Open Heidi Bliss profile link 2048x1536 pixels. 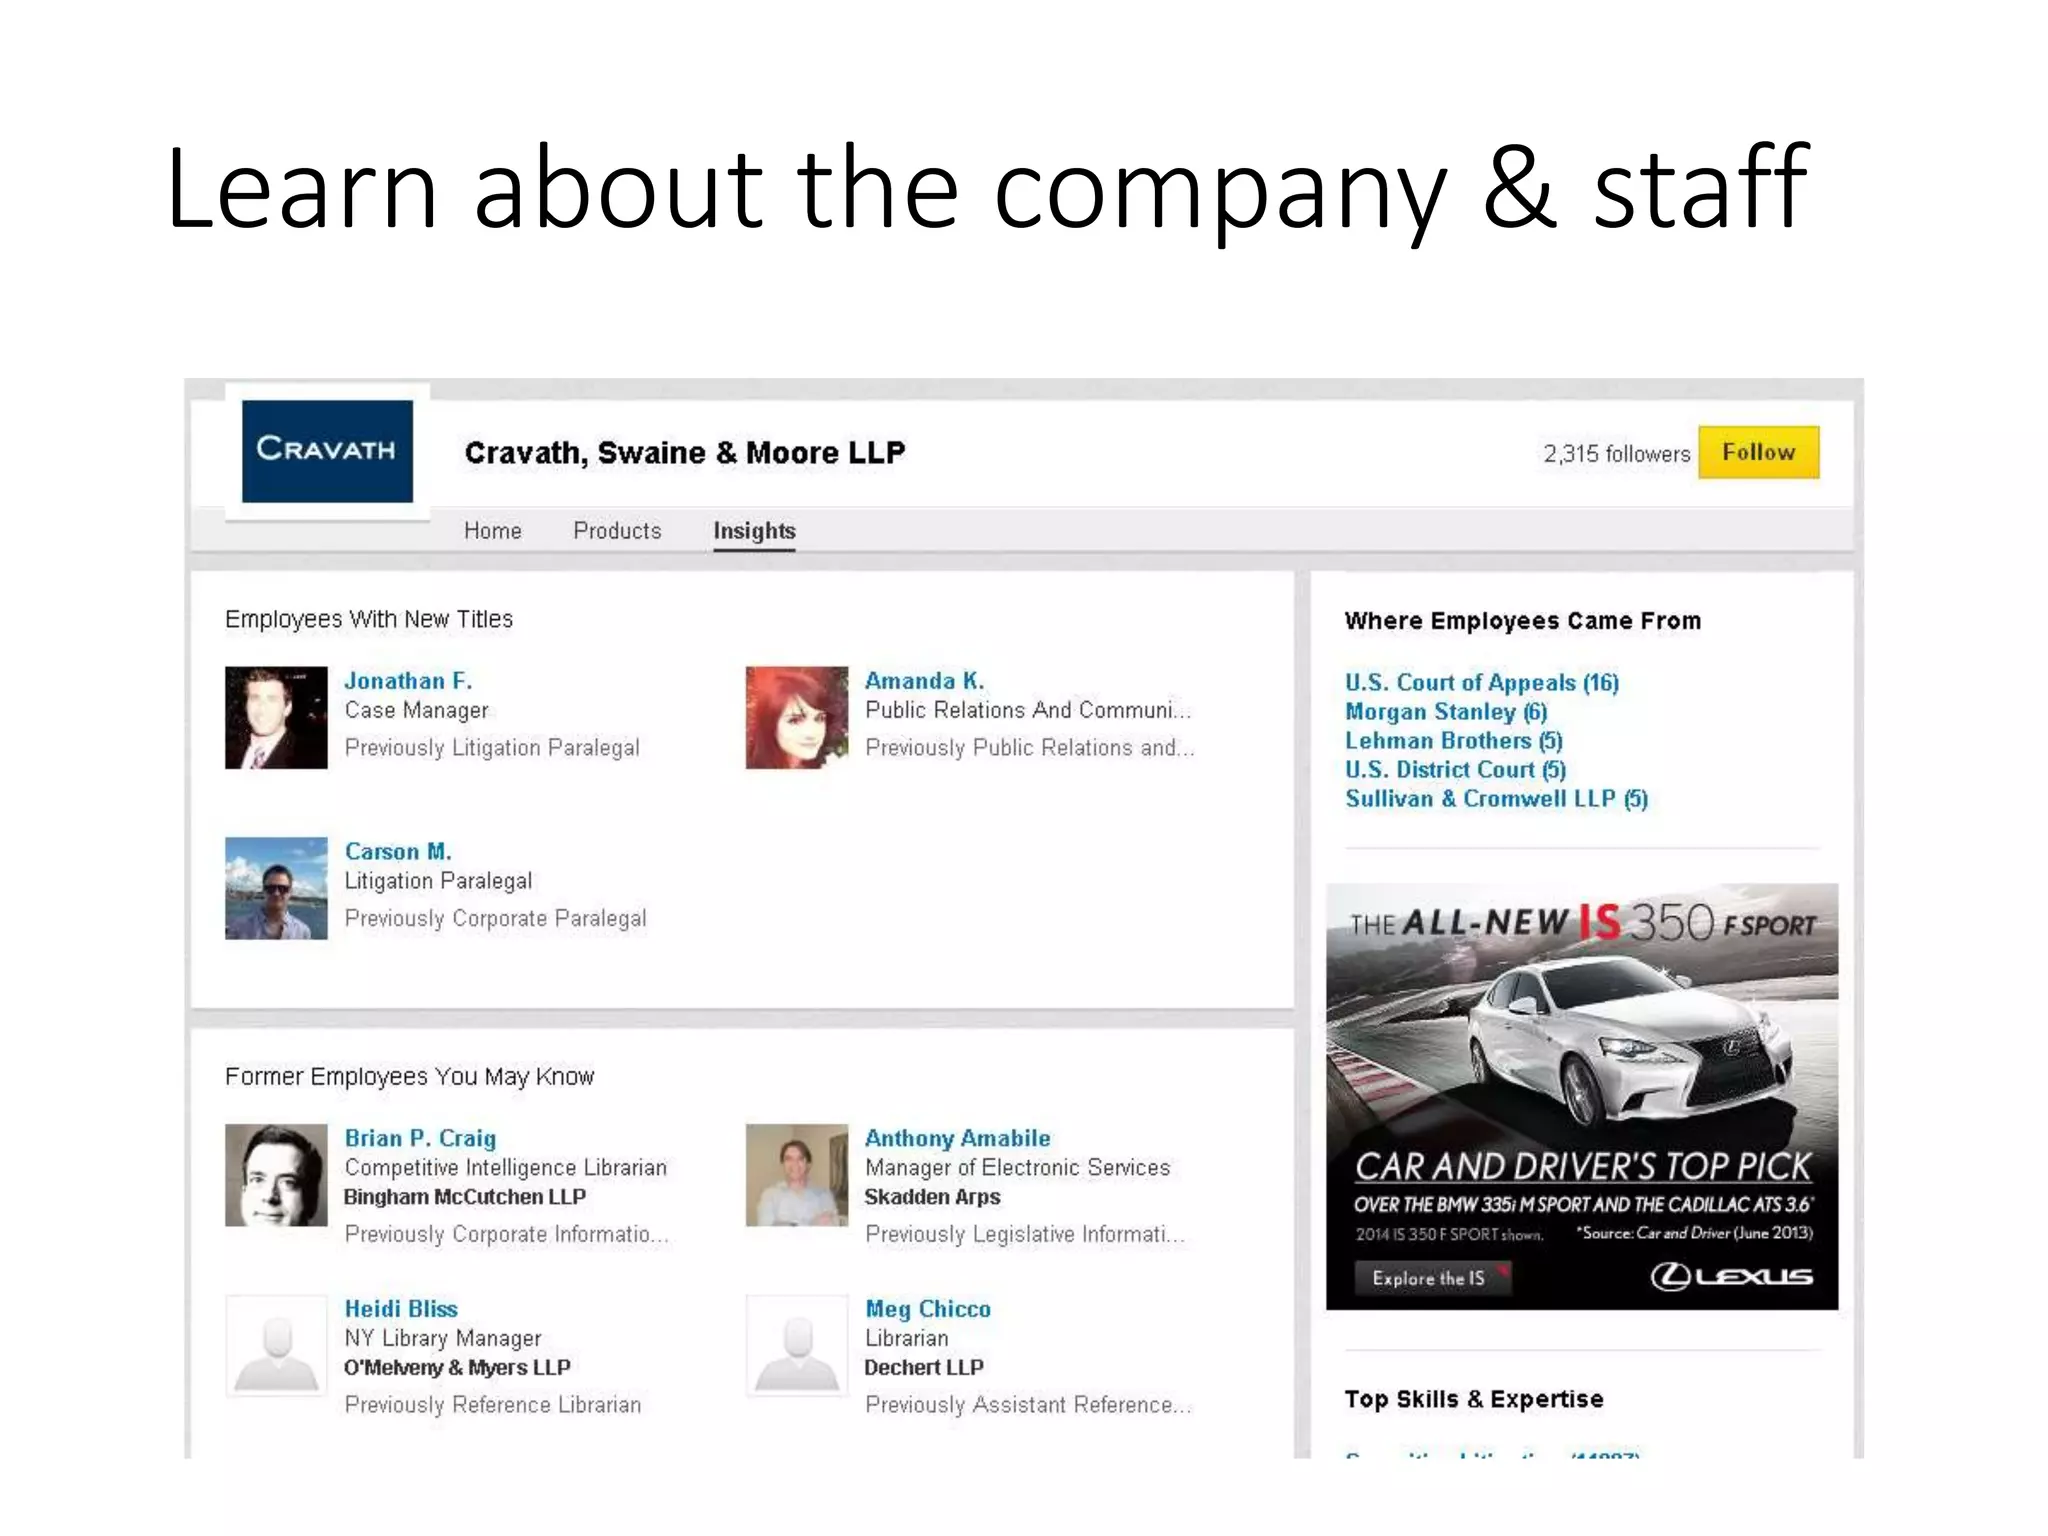click(x=401, y=1309)
